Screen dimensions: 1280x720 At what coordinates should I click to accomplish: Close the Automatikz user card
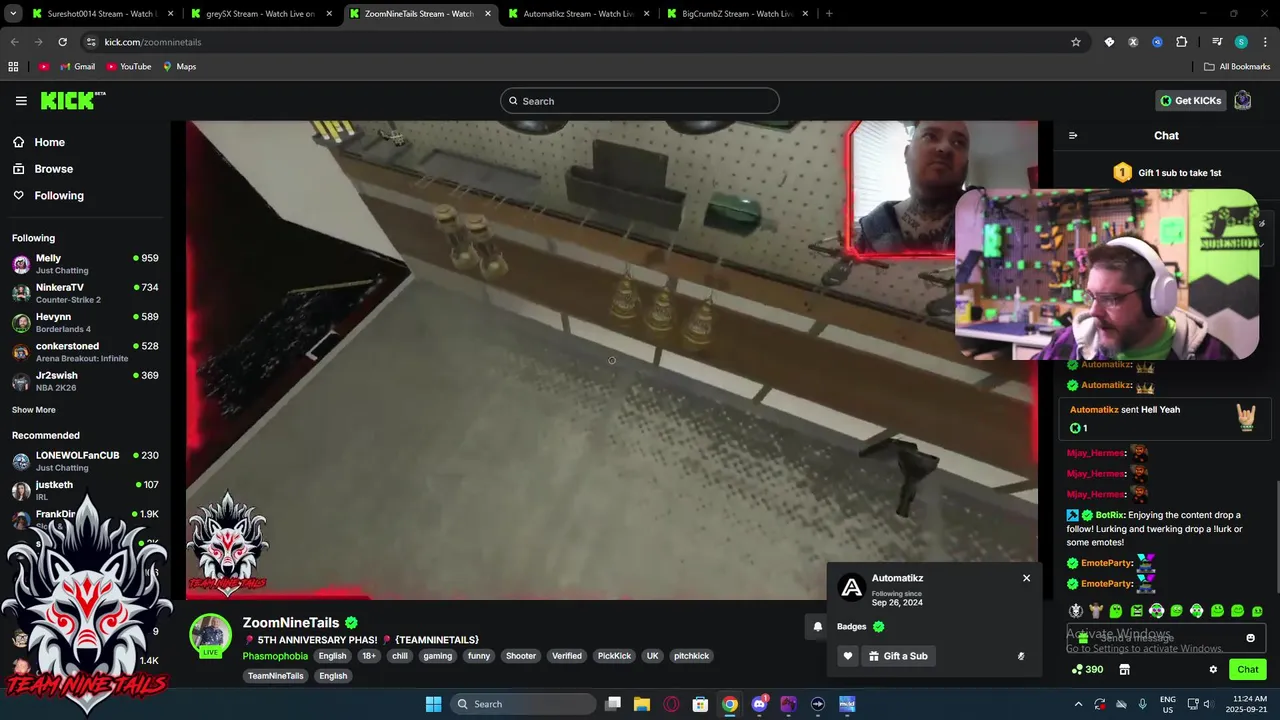pos(1026,578)
